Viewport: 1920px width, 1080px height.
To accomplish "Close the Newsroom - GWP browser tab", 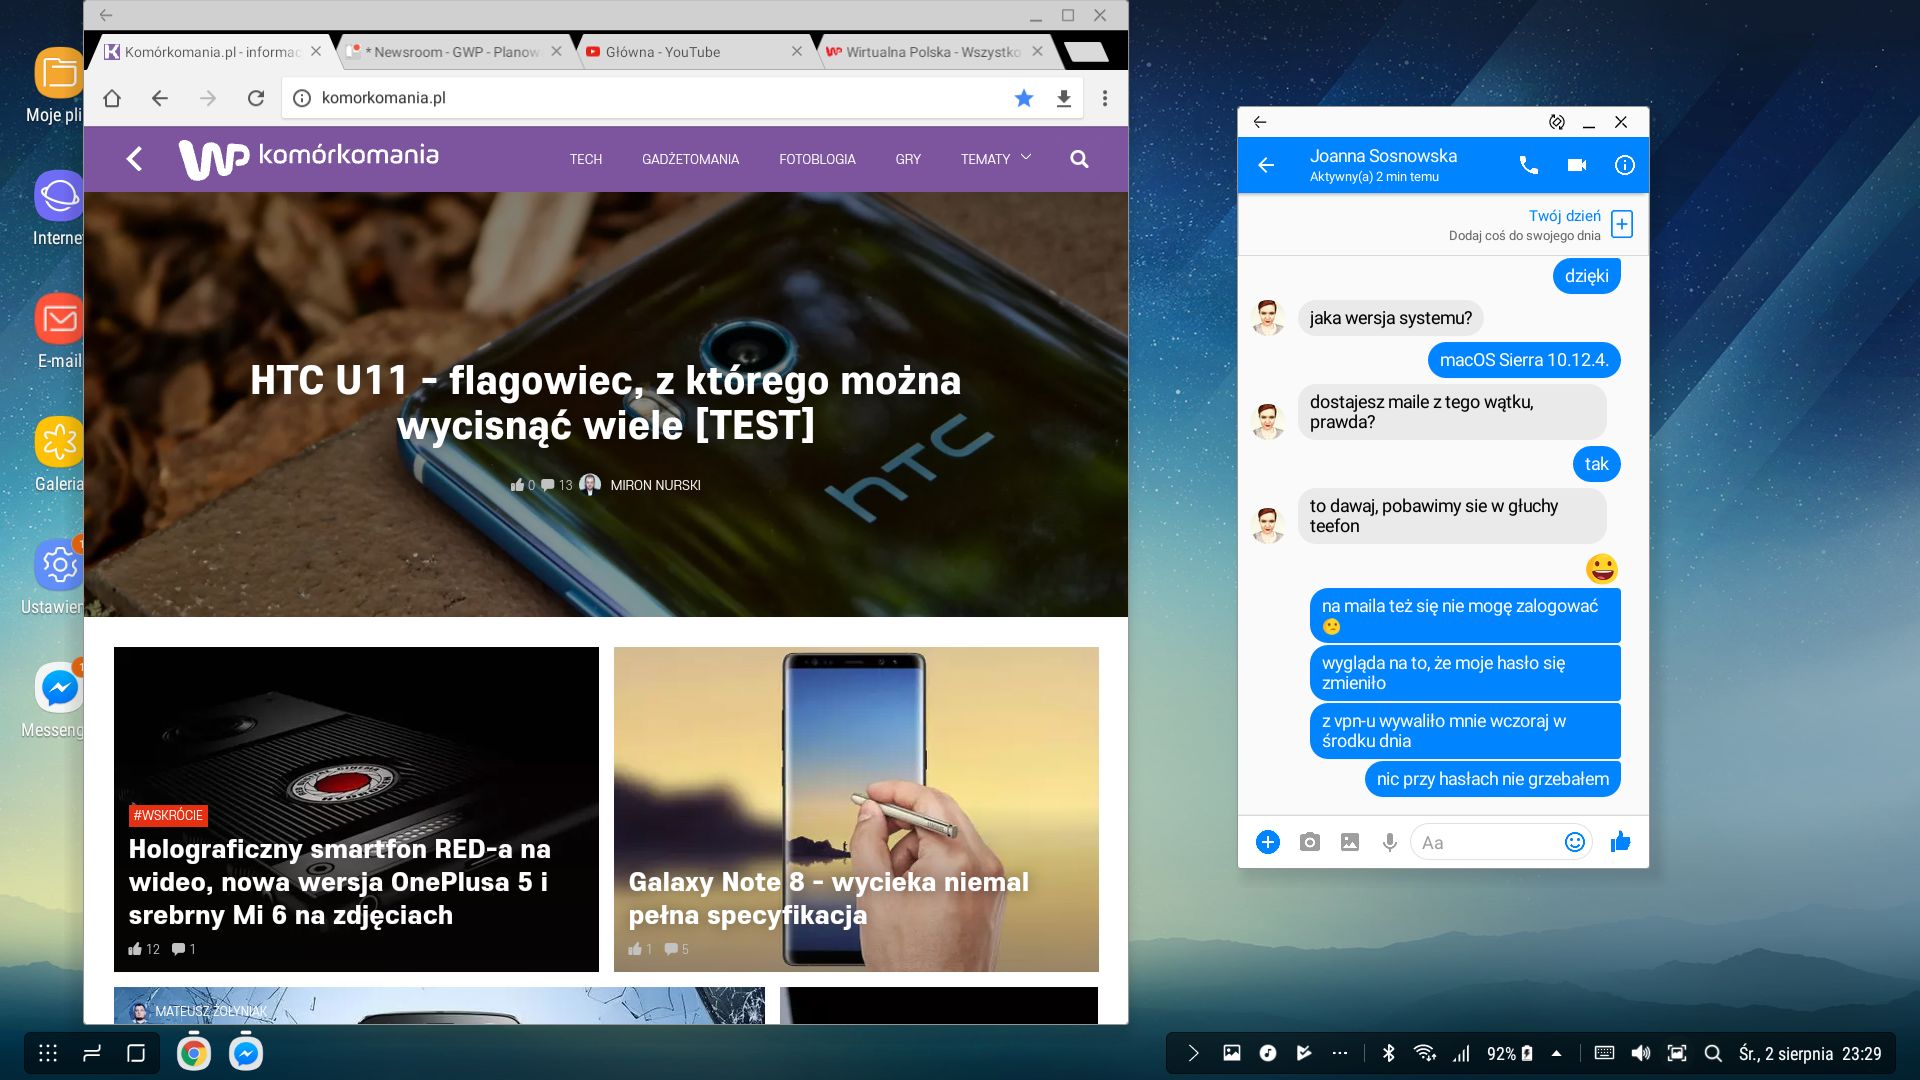I will tap(556, 51).
